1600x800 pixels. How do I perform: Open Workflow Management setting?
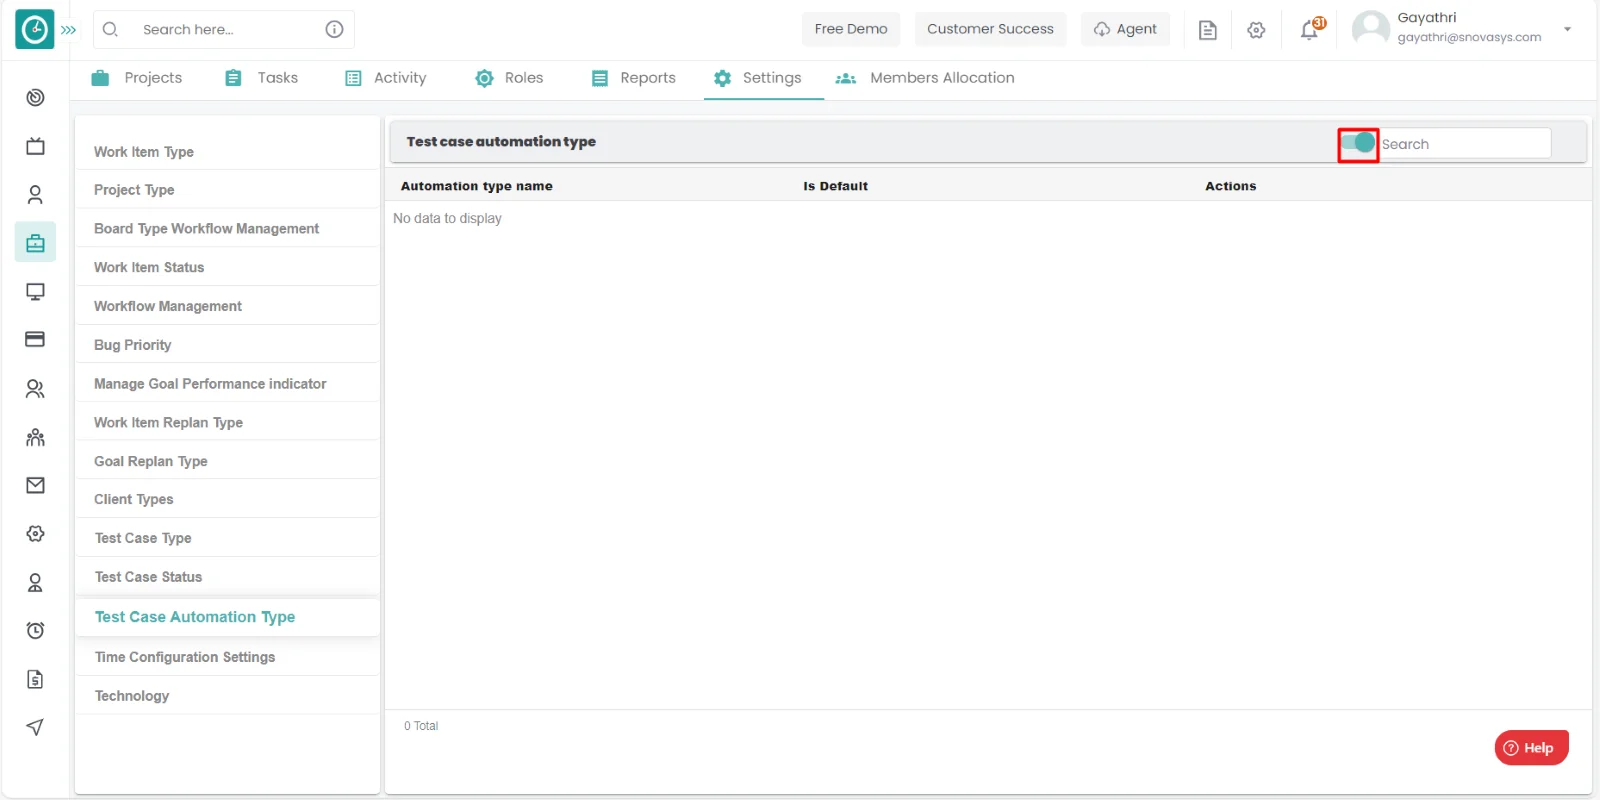pyautogui.click(x=227, y=306)
